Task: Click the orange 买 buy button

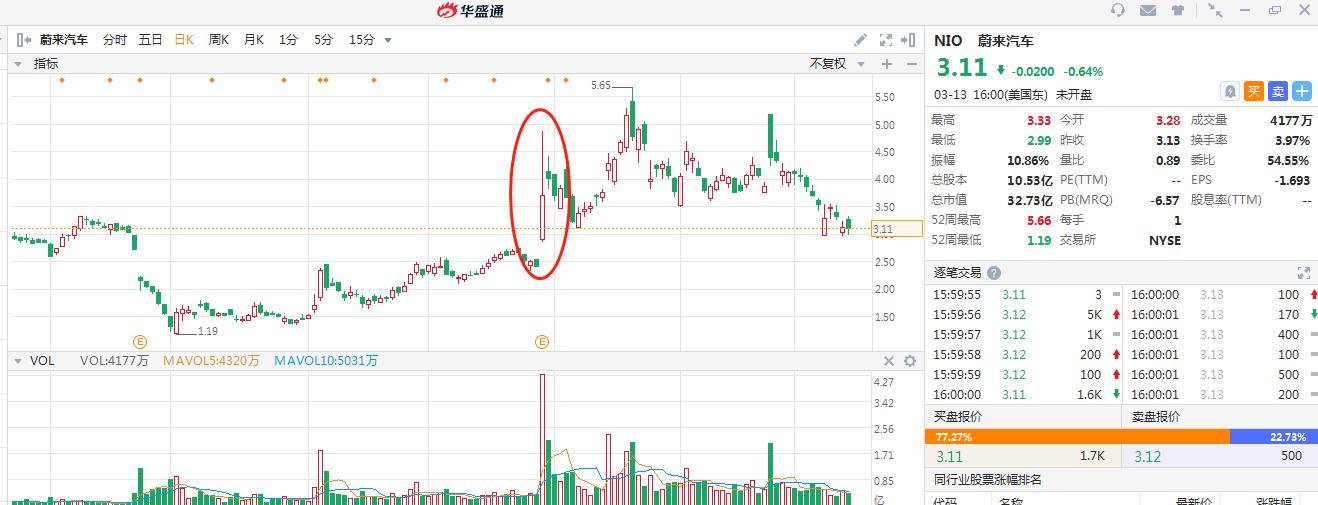Action: coord(1254,91)
